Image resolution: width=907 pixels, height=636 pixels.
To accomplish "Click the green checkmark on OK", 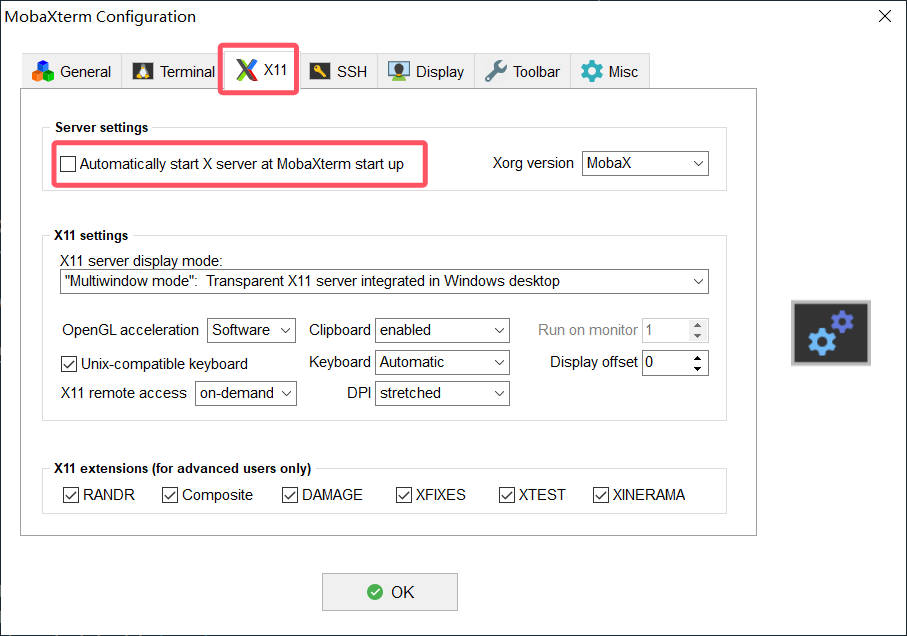I will (375, 592).
